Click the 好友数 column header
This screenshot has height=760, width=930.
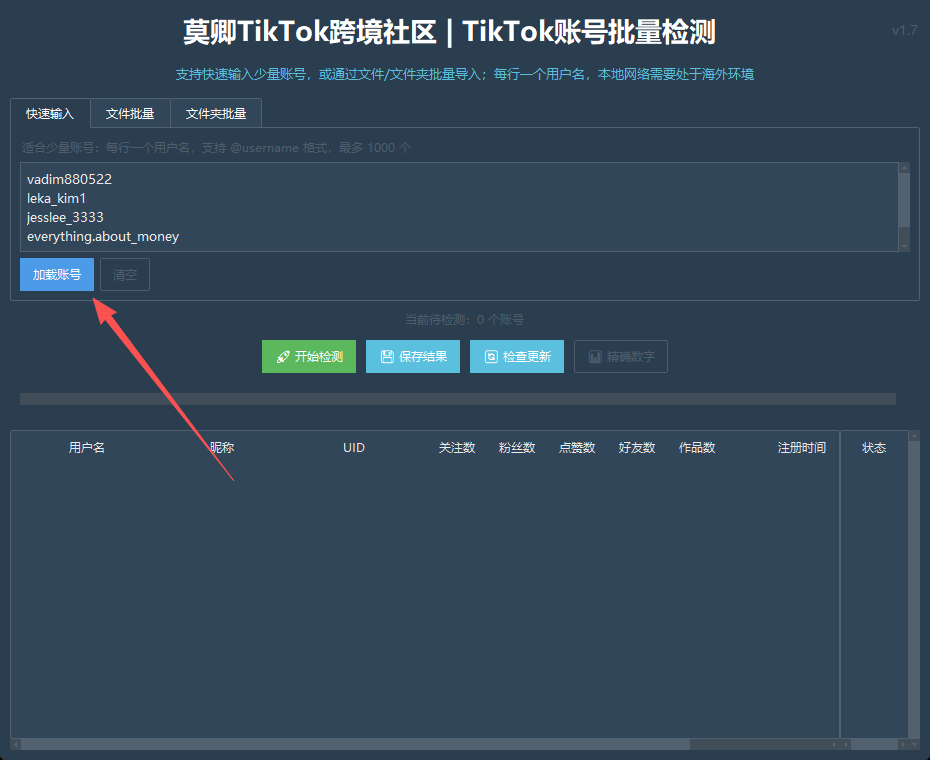[636, 447]
